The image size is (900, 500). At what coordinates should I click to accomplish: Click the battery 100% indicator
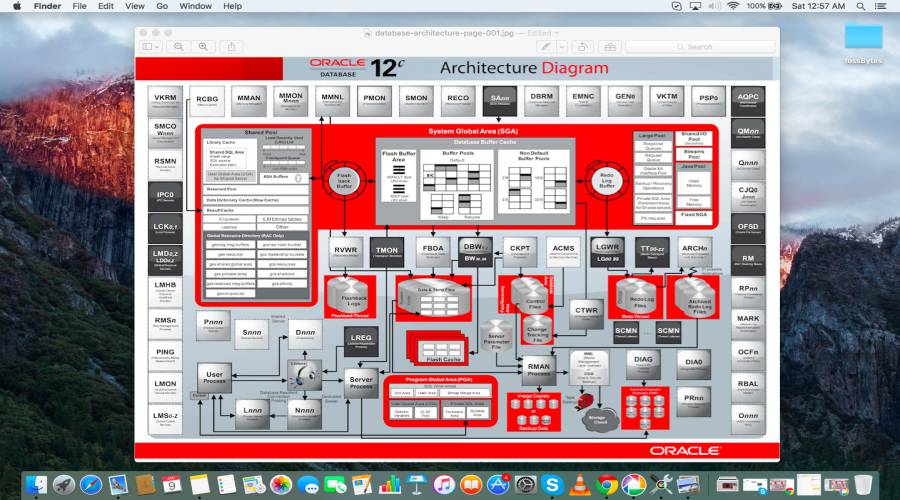tap(764, 6)
